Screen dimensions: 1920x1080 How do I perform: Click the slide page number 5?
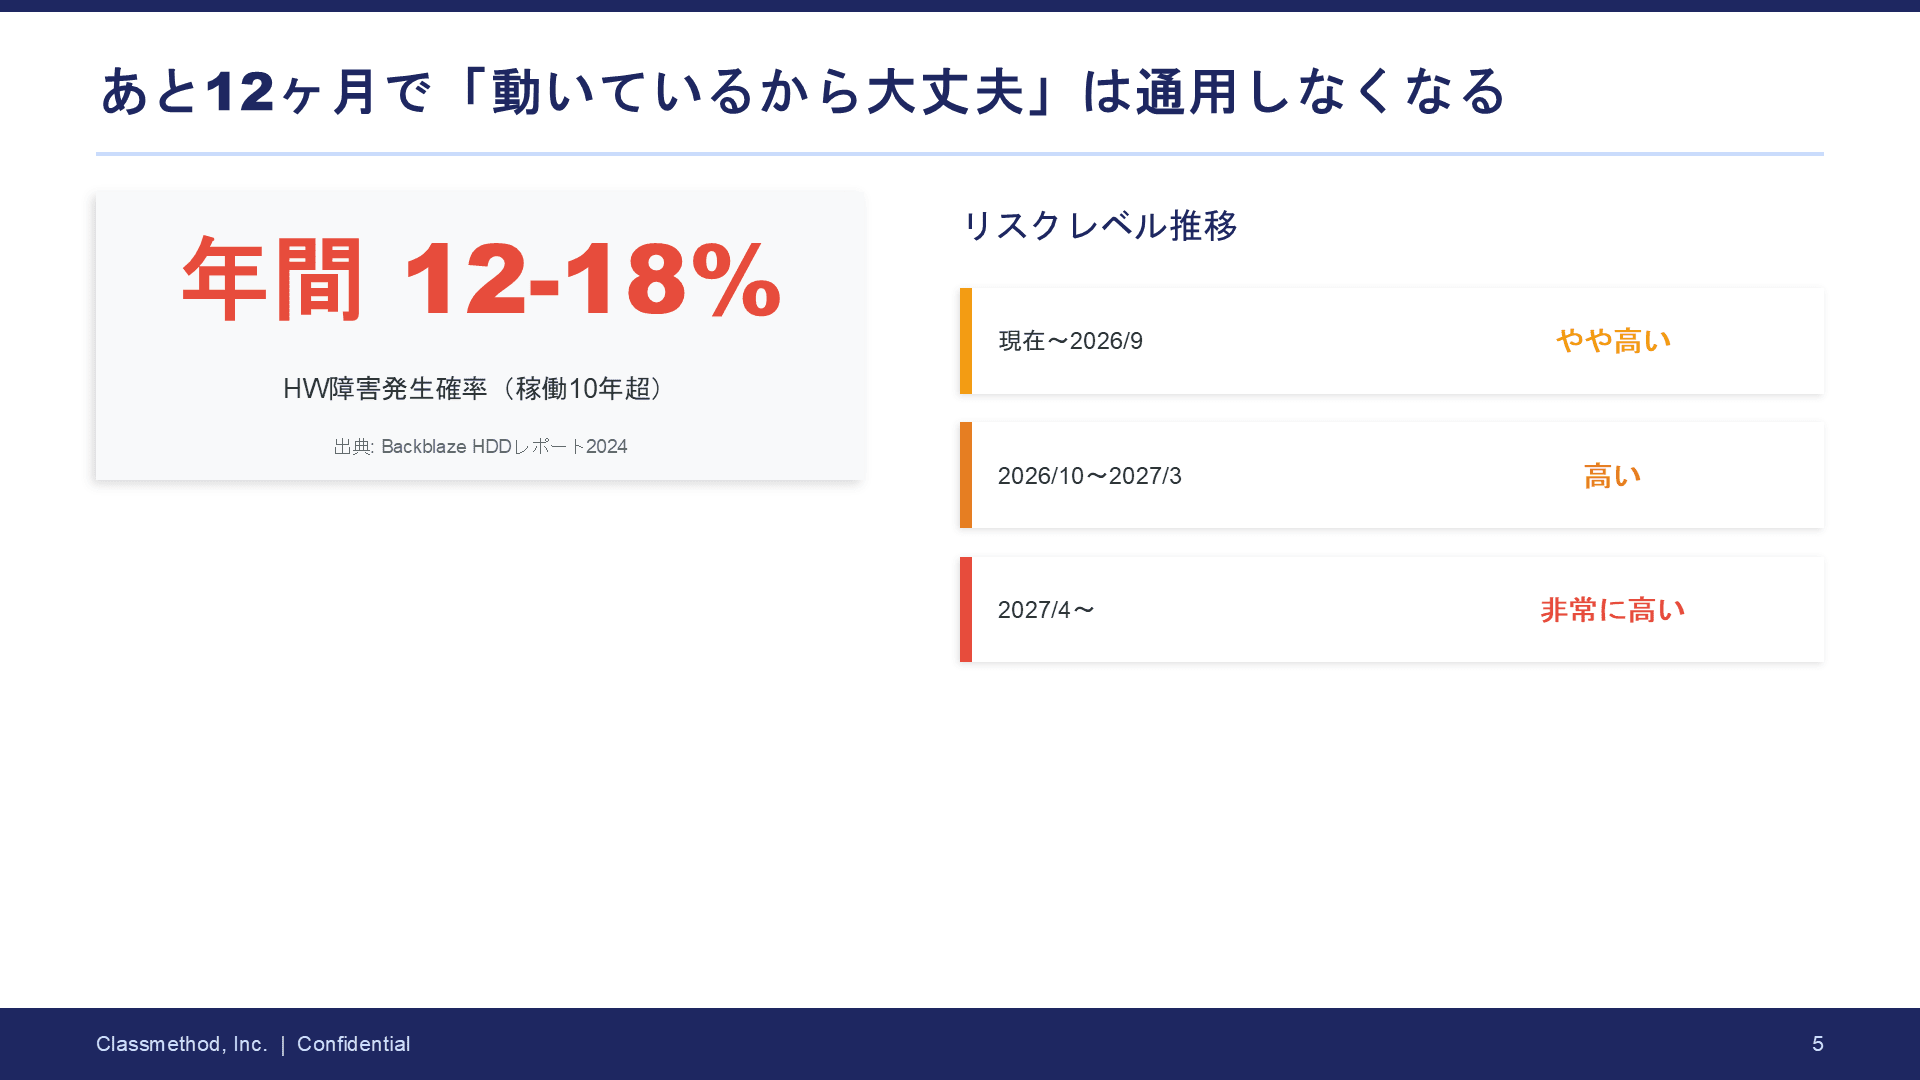click(1817, 1044)
